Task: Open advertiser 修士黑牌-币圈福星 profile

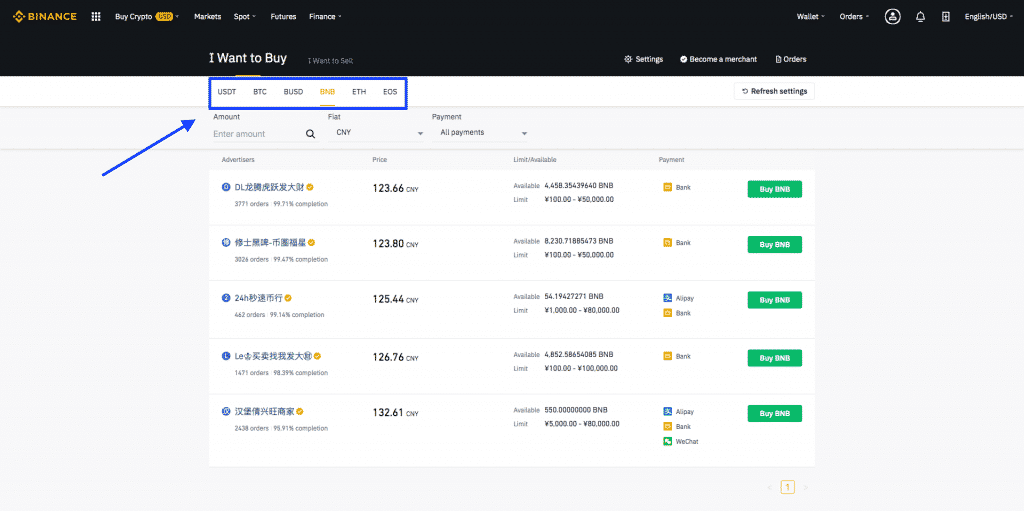Action: click(270, 242)
